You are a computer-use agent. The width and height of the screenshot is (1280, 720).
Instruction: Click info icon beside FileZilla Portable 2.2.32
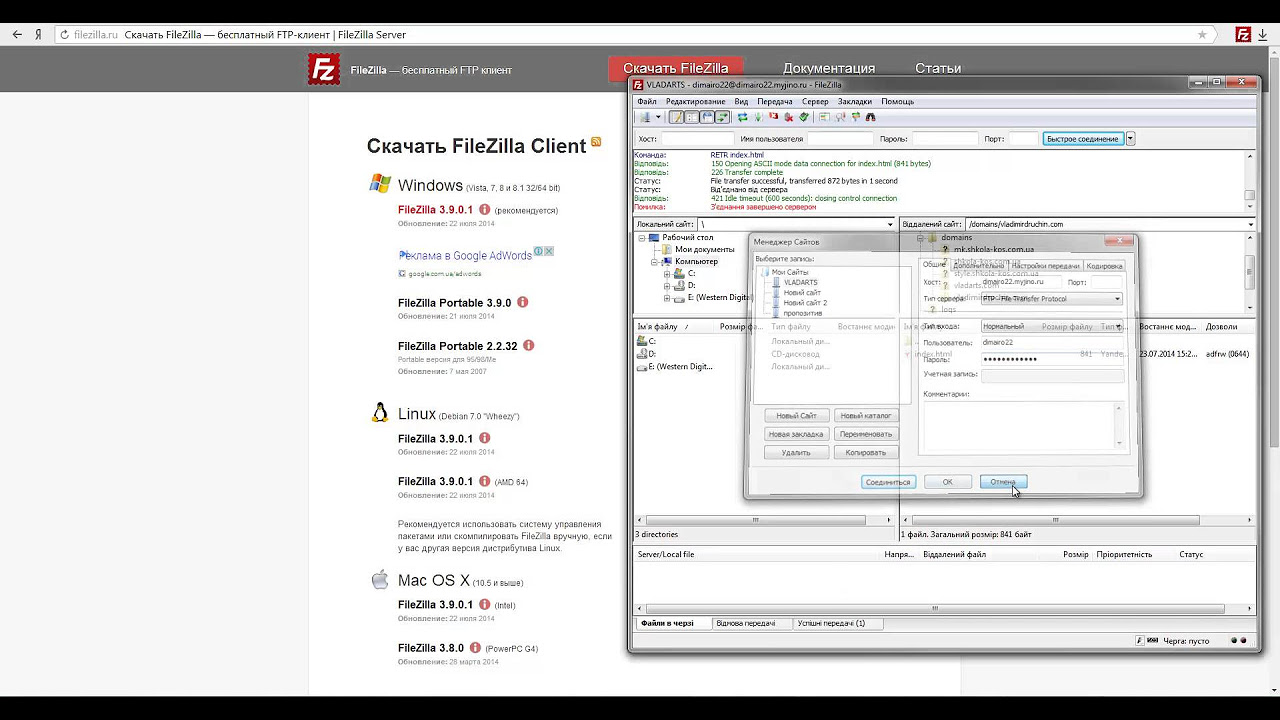click(529, 346)
